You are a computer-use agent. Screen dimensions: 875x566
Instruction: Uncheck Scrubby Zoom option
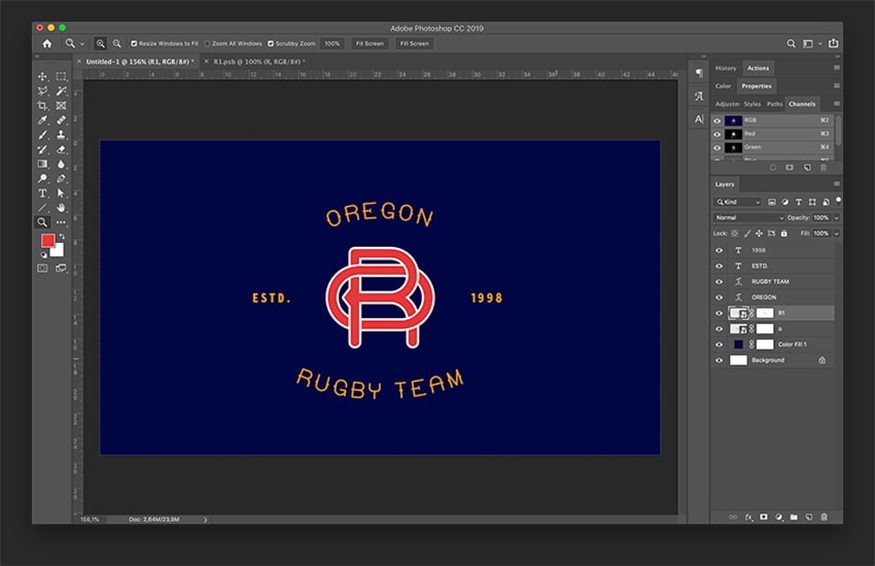(271, 44)
